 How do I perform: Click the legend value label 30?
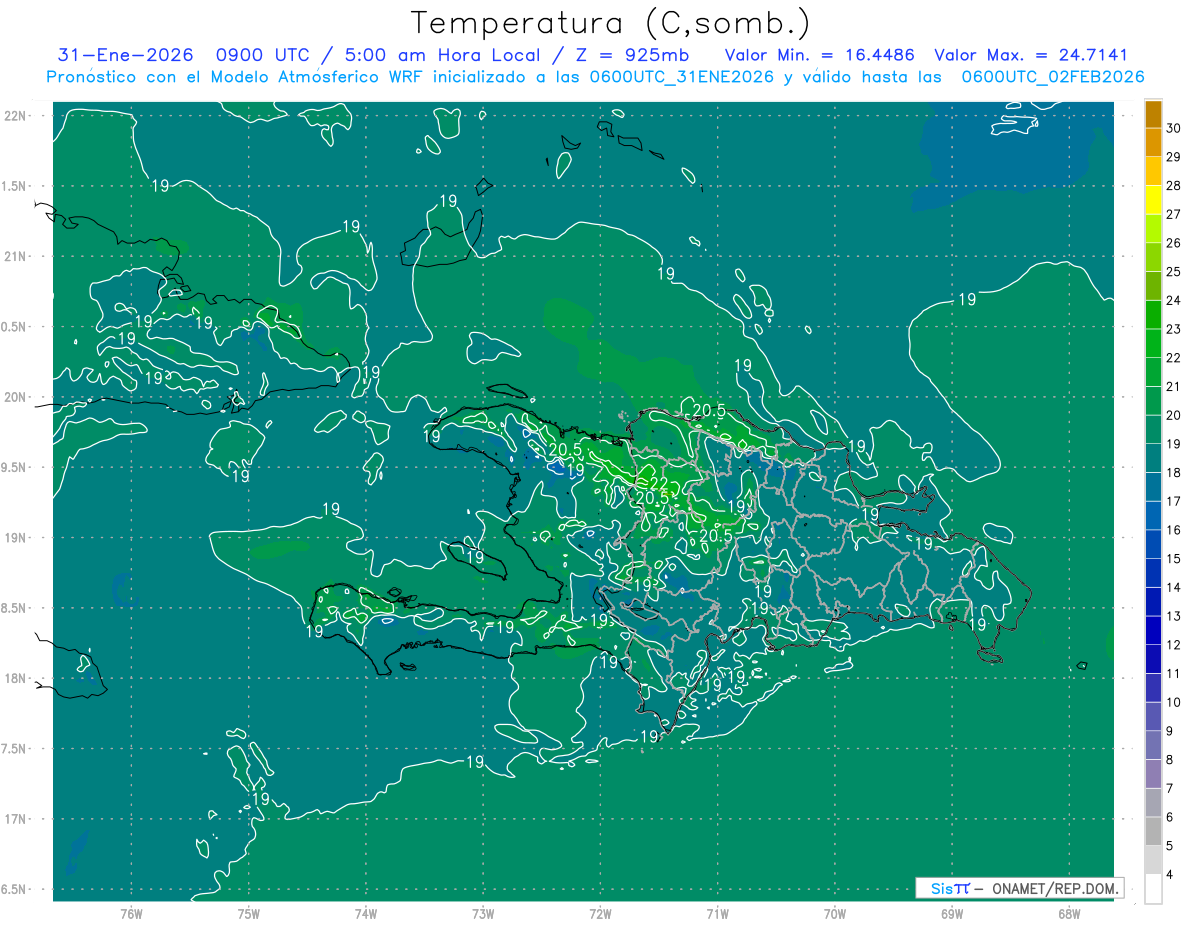1173,128
